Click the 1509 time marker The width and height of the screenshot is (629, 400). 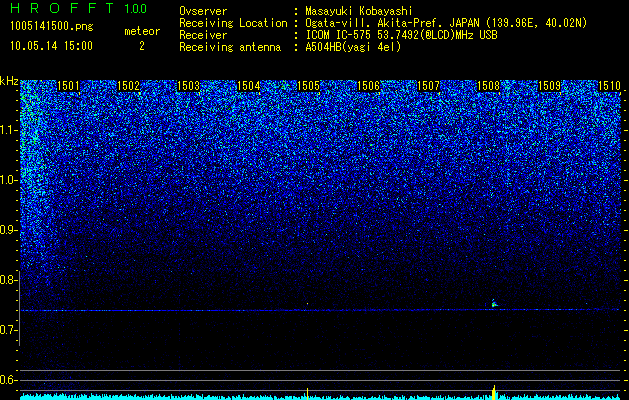tap(549, 86)
